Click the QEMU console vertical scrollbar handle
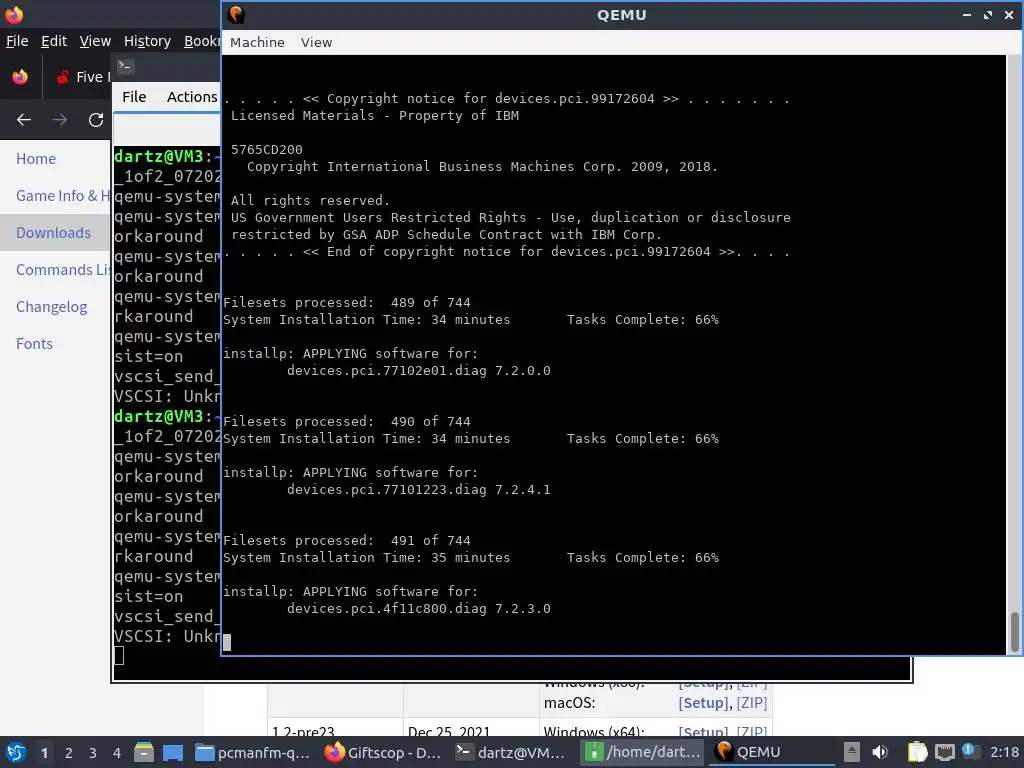This screenshot has width=1024, height=768. (1014, 632)
